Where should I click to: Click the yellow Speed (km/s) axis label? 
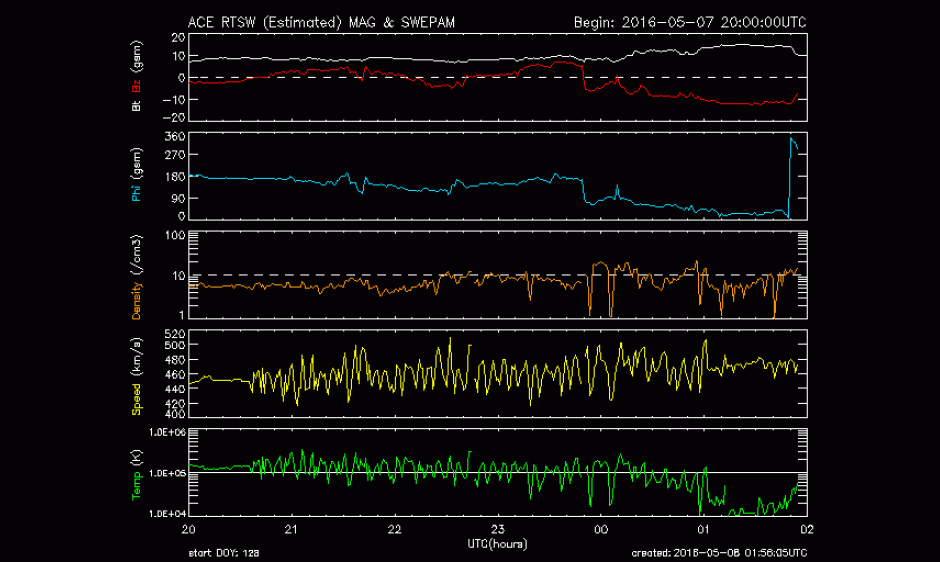click(138, 374)
